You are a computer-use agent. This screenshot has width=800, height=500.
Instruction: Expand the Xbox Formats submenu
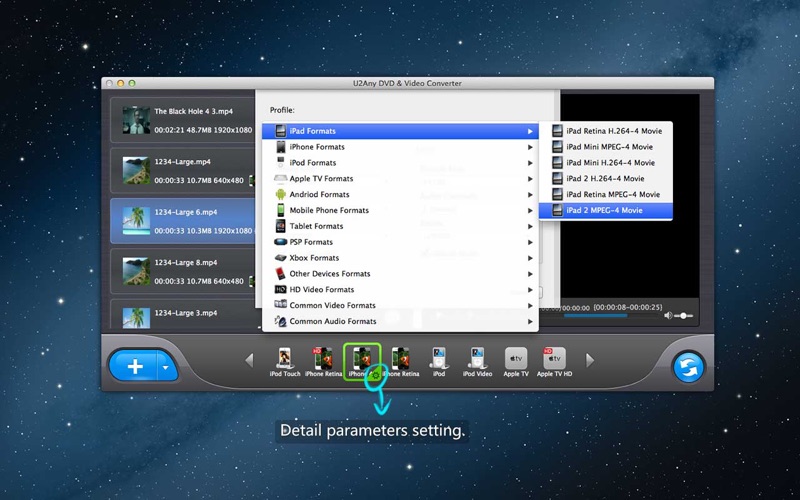click(400, 258)
